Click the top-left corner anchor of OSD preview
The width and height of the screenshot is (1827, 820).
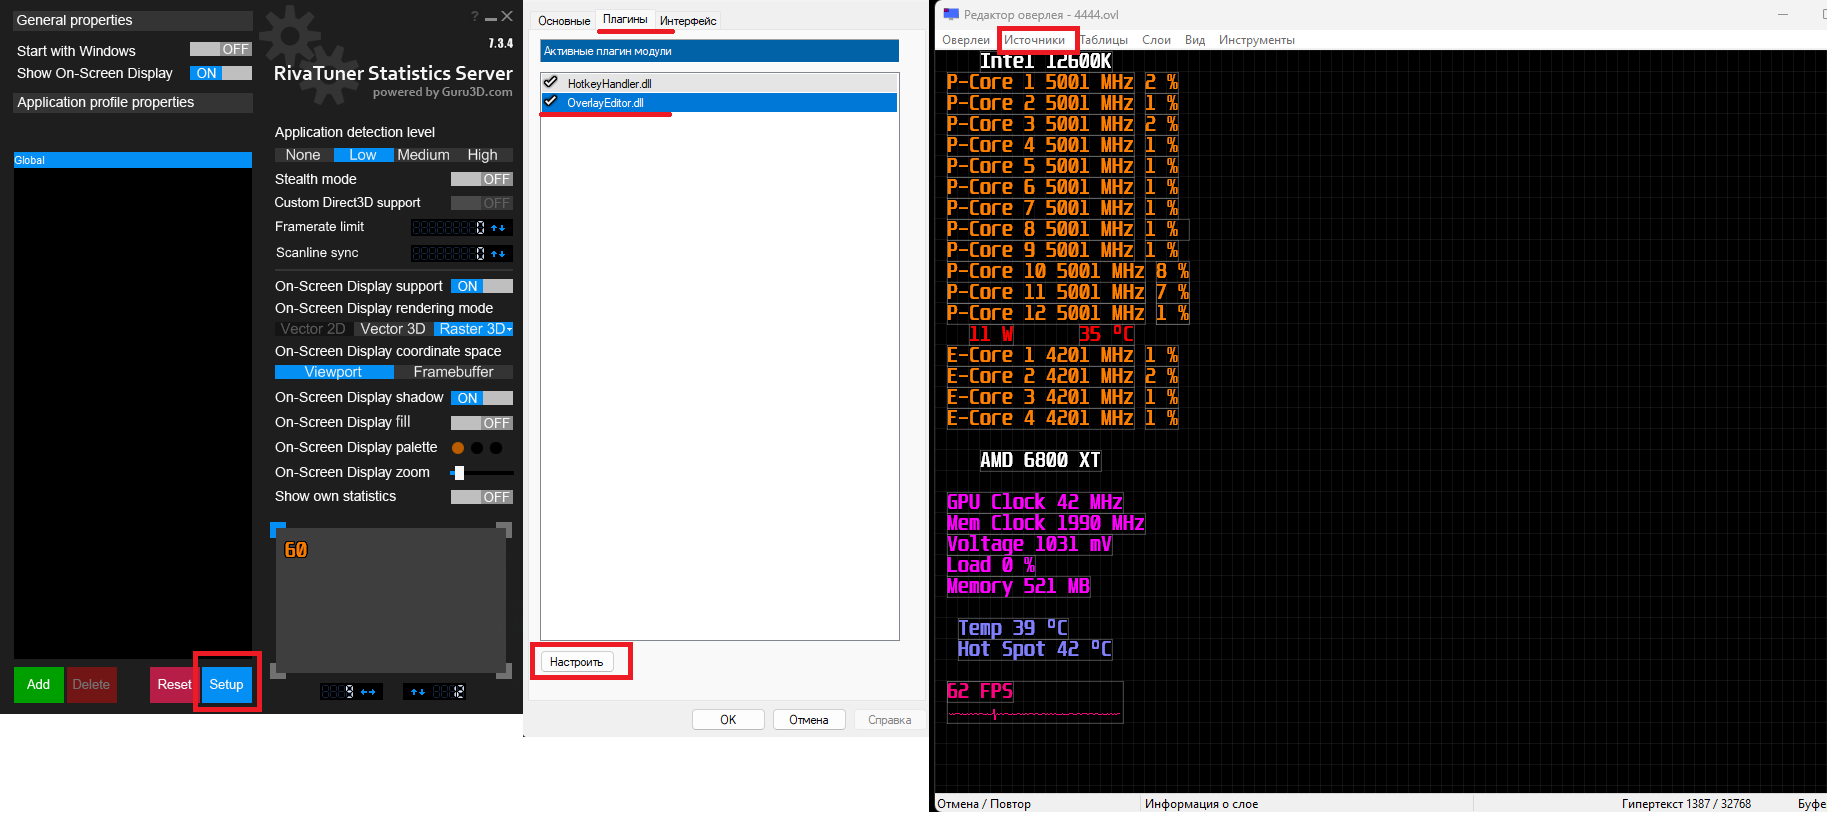coord(277,528)
